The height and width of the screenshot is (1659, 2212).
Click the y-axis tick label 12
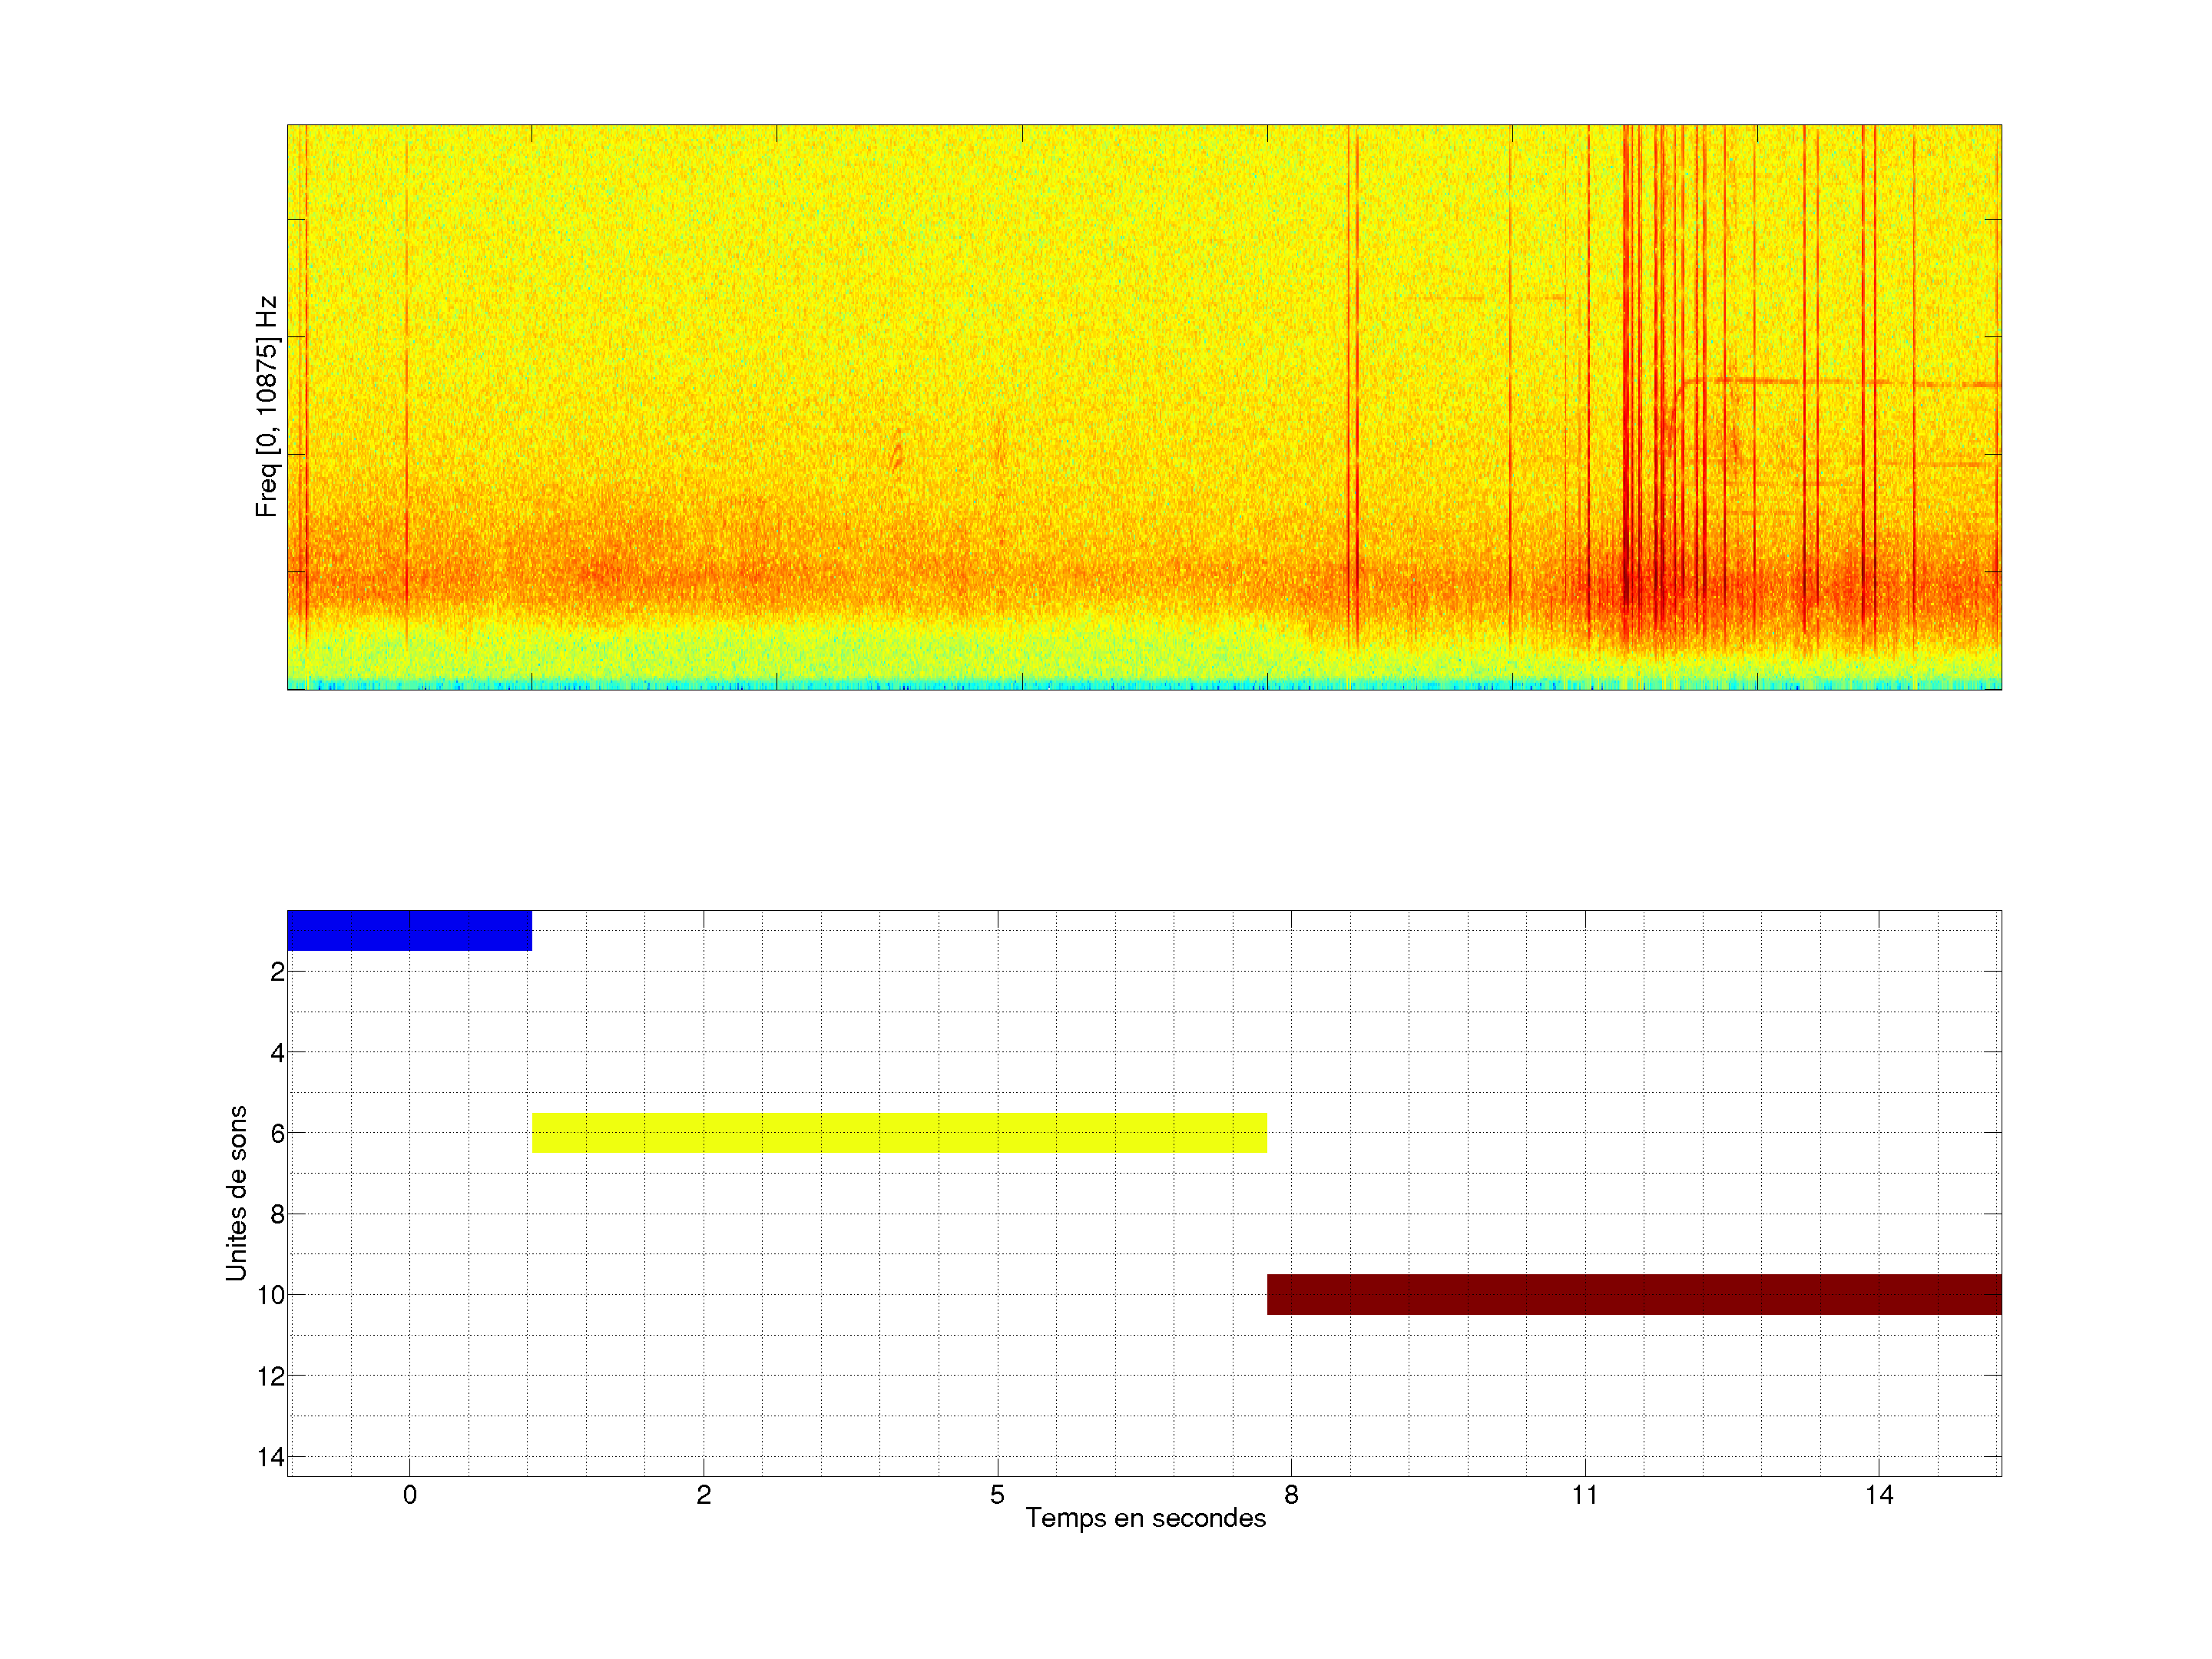(x=271, y=1376)
